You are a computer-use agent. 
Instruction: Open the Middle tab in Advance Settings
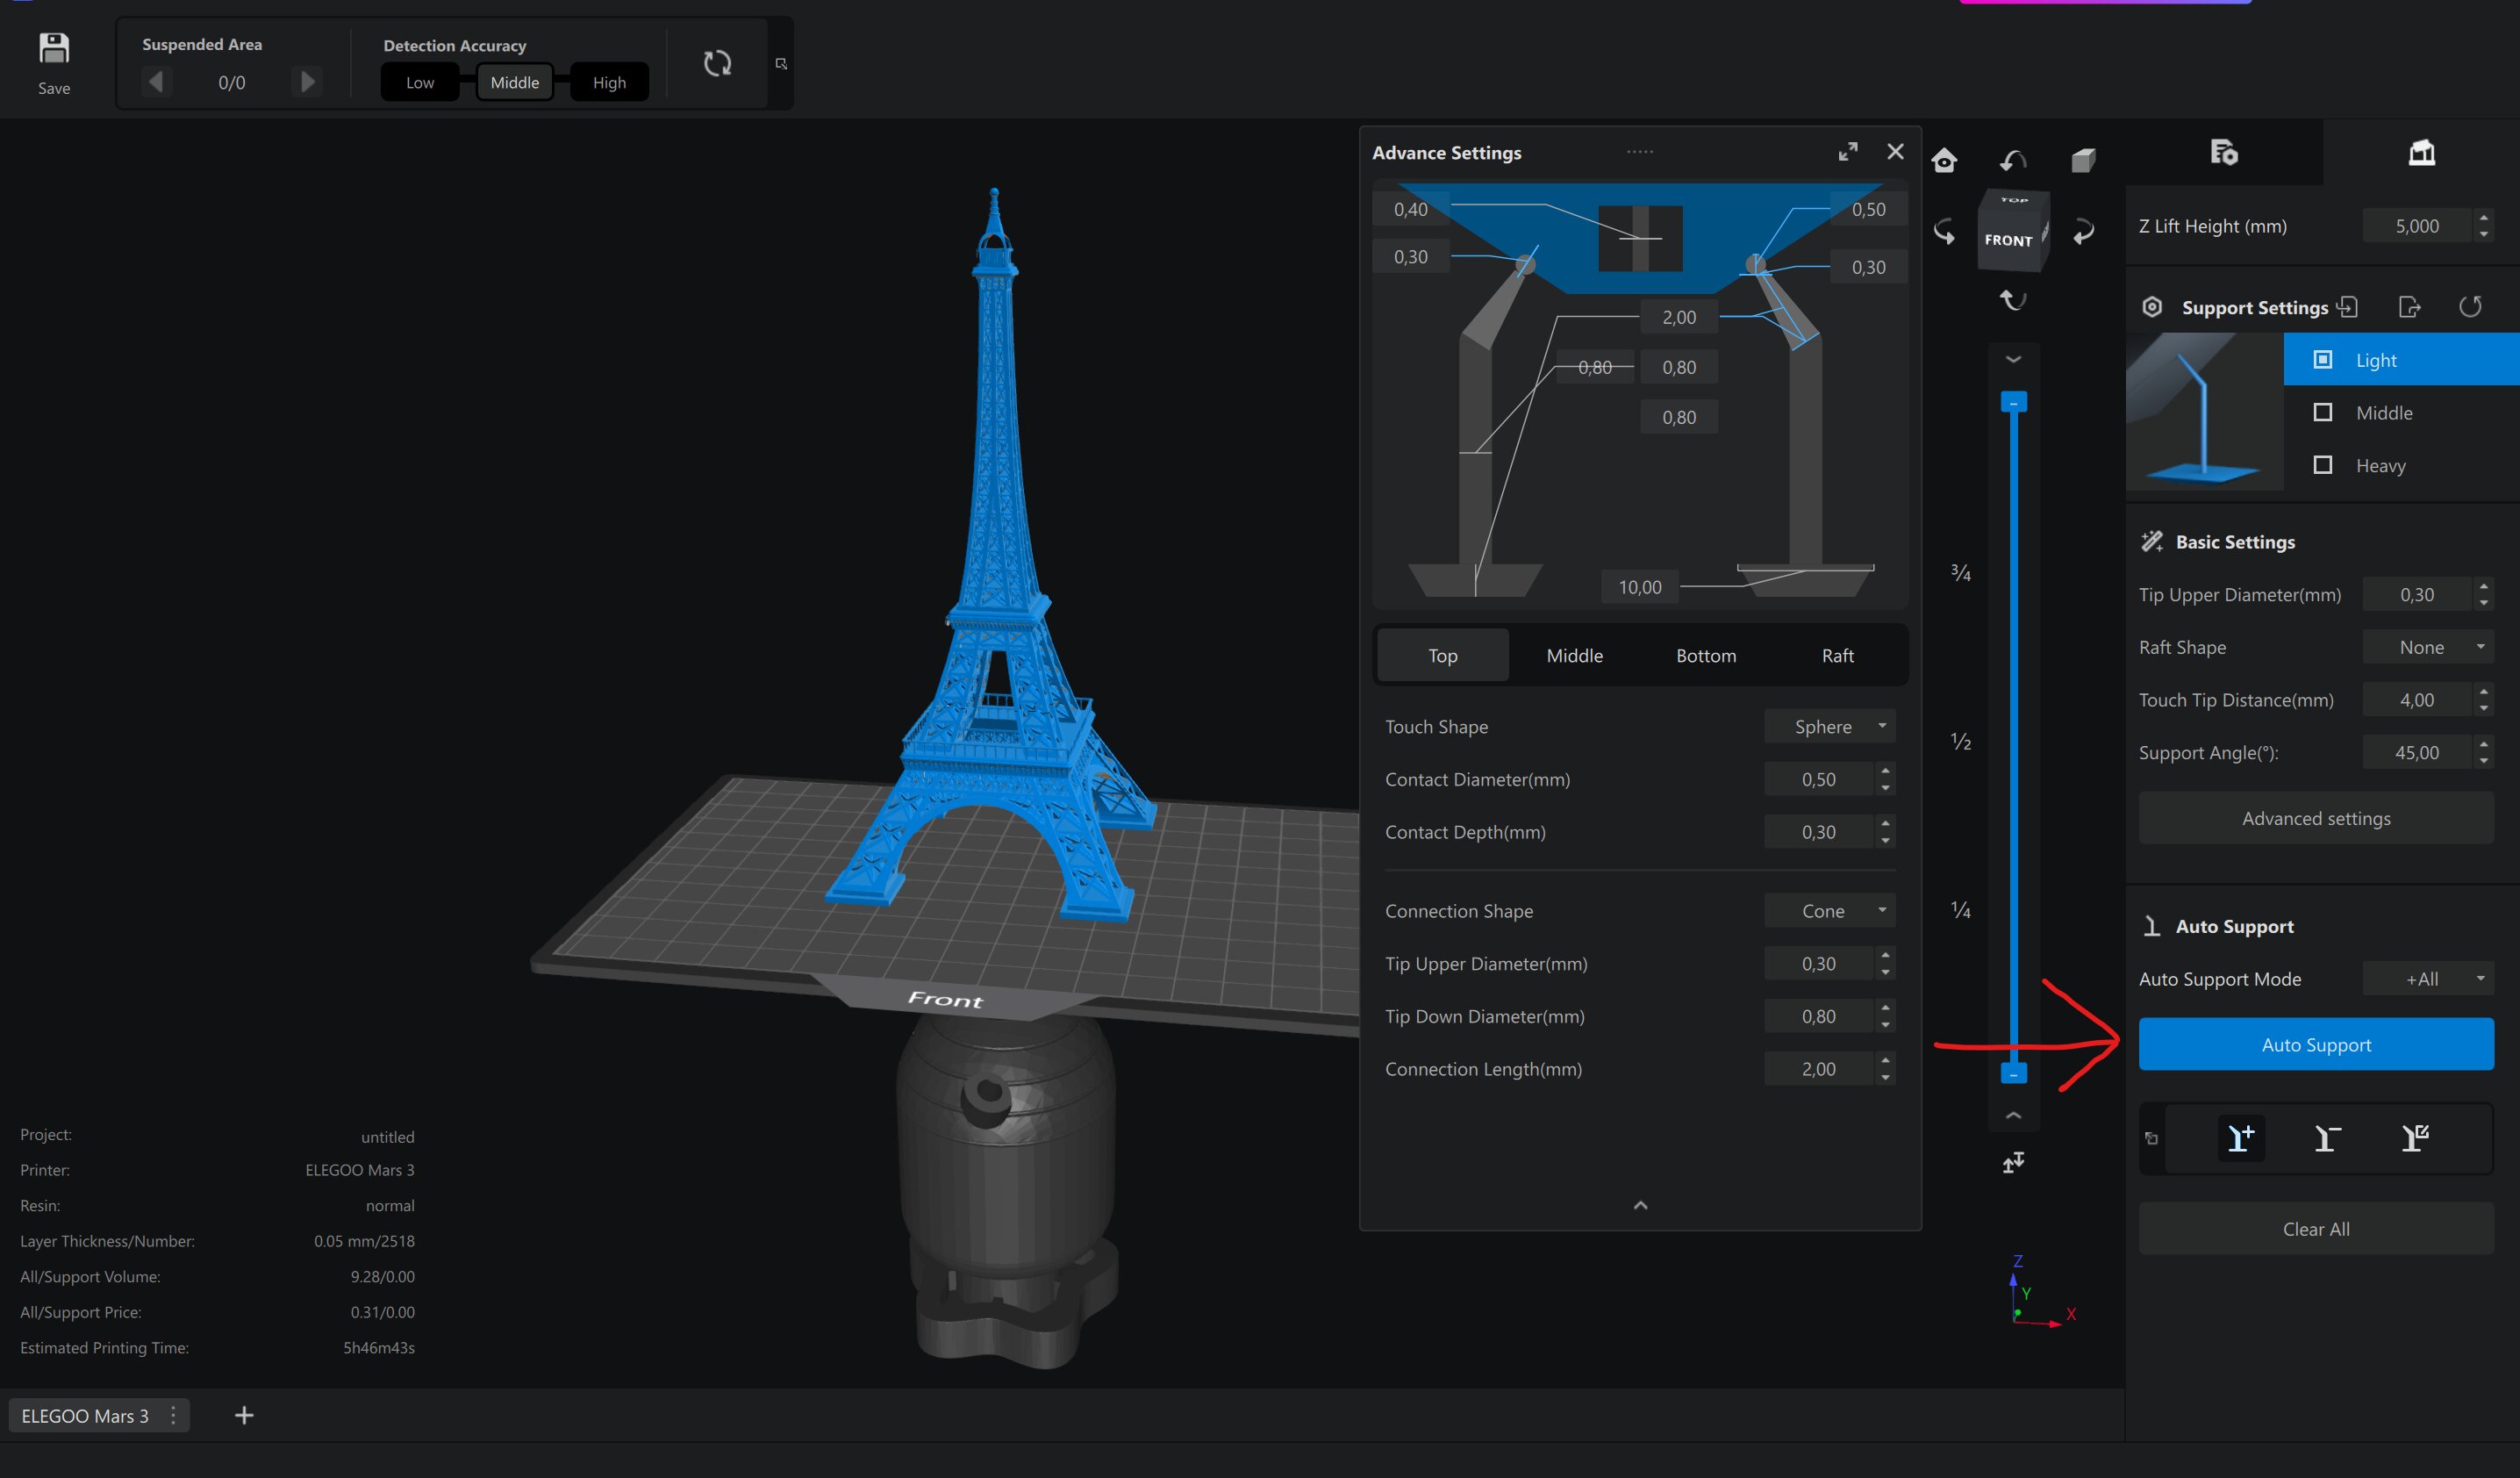[1574, 655]
